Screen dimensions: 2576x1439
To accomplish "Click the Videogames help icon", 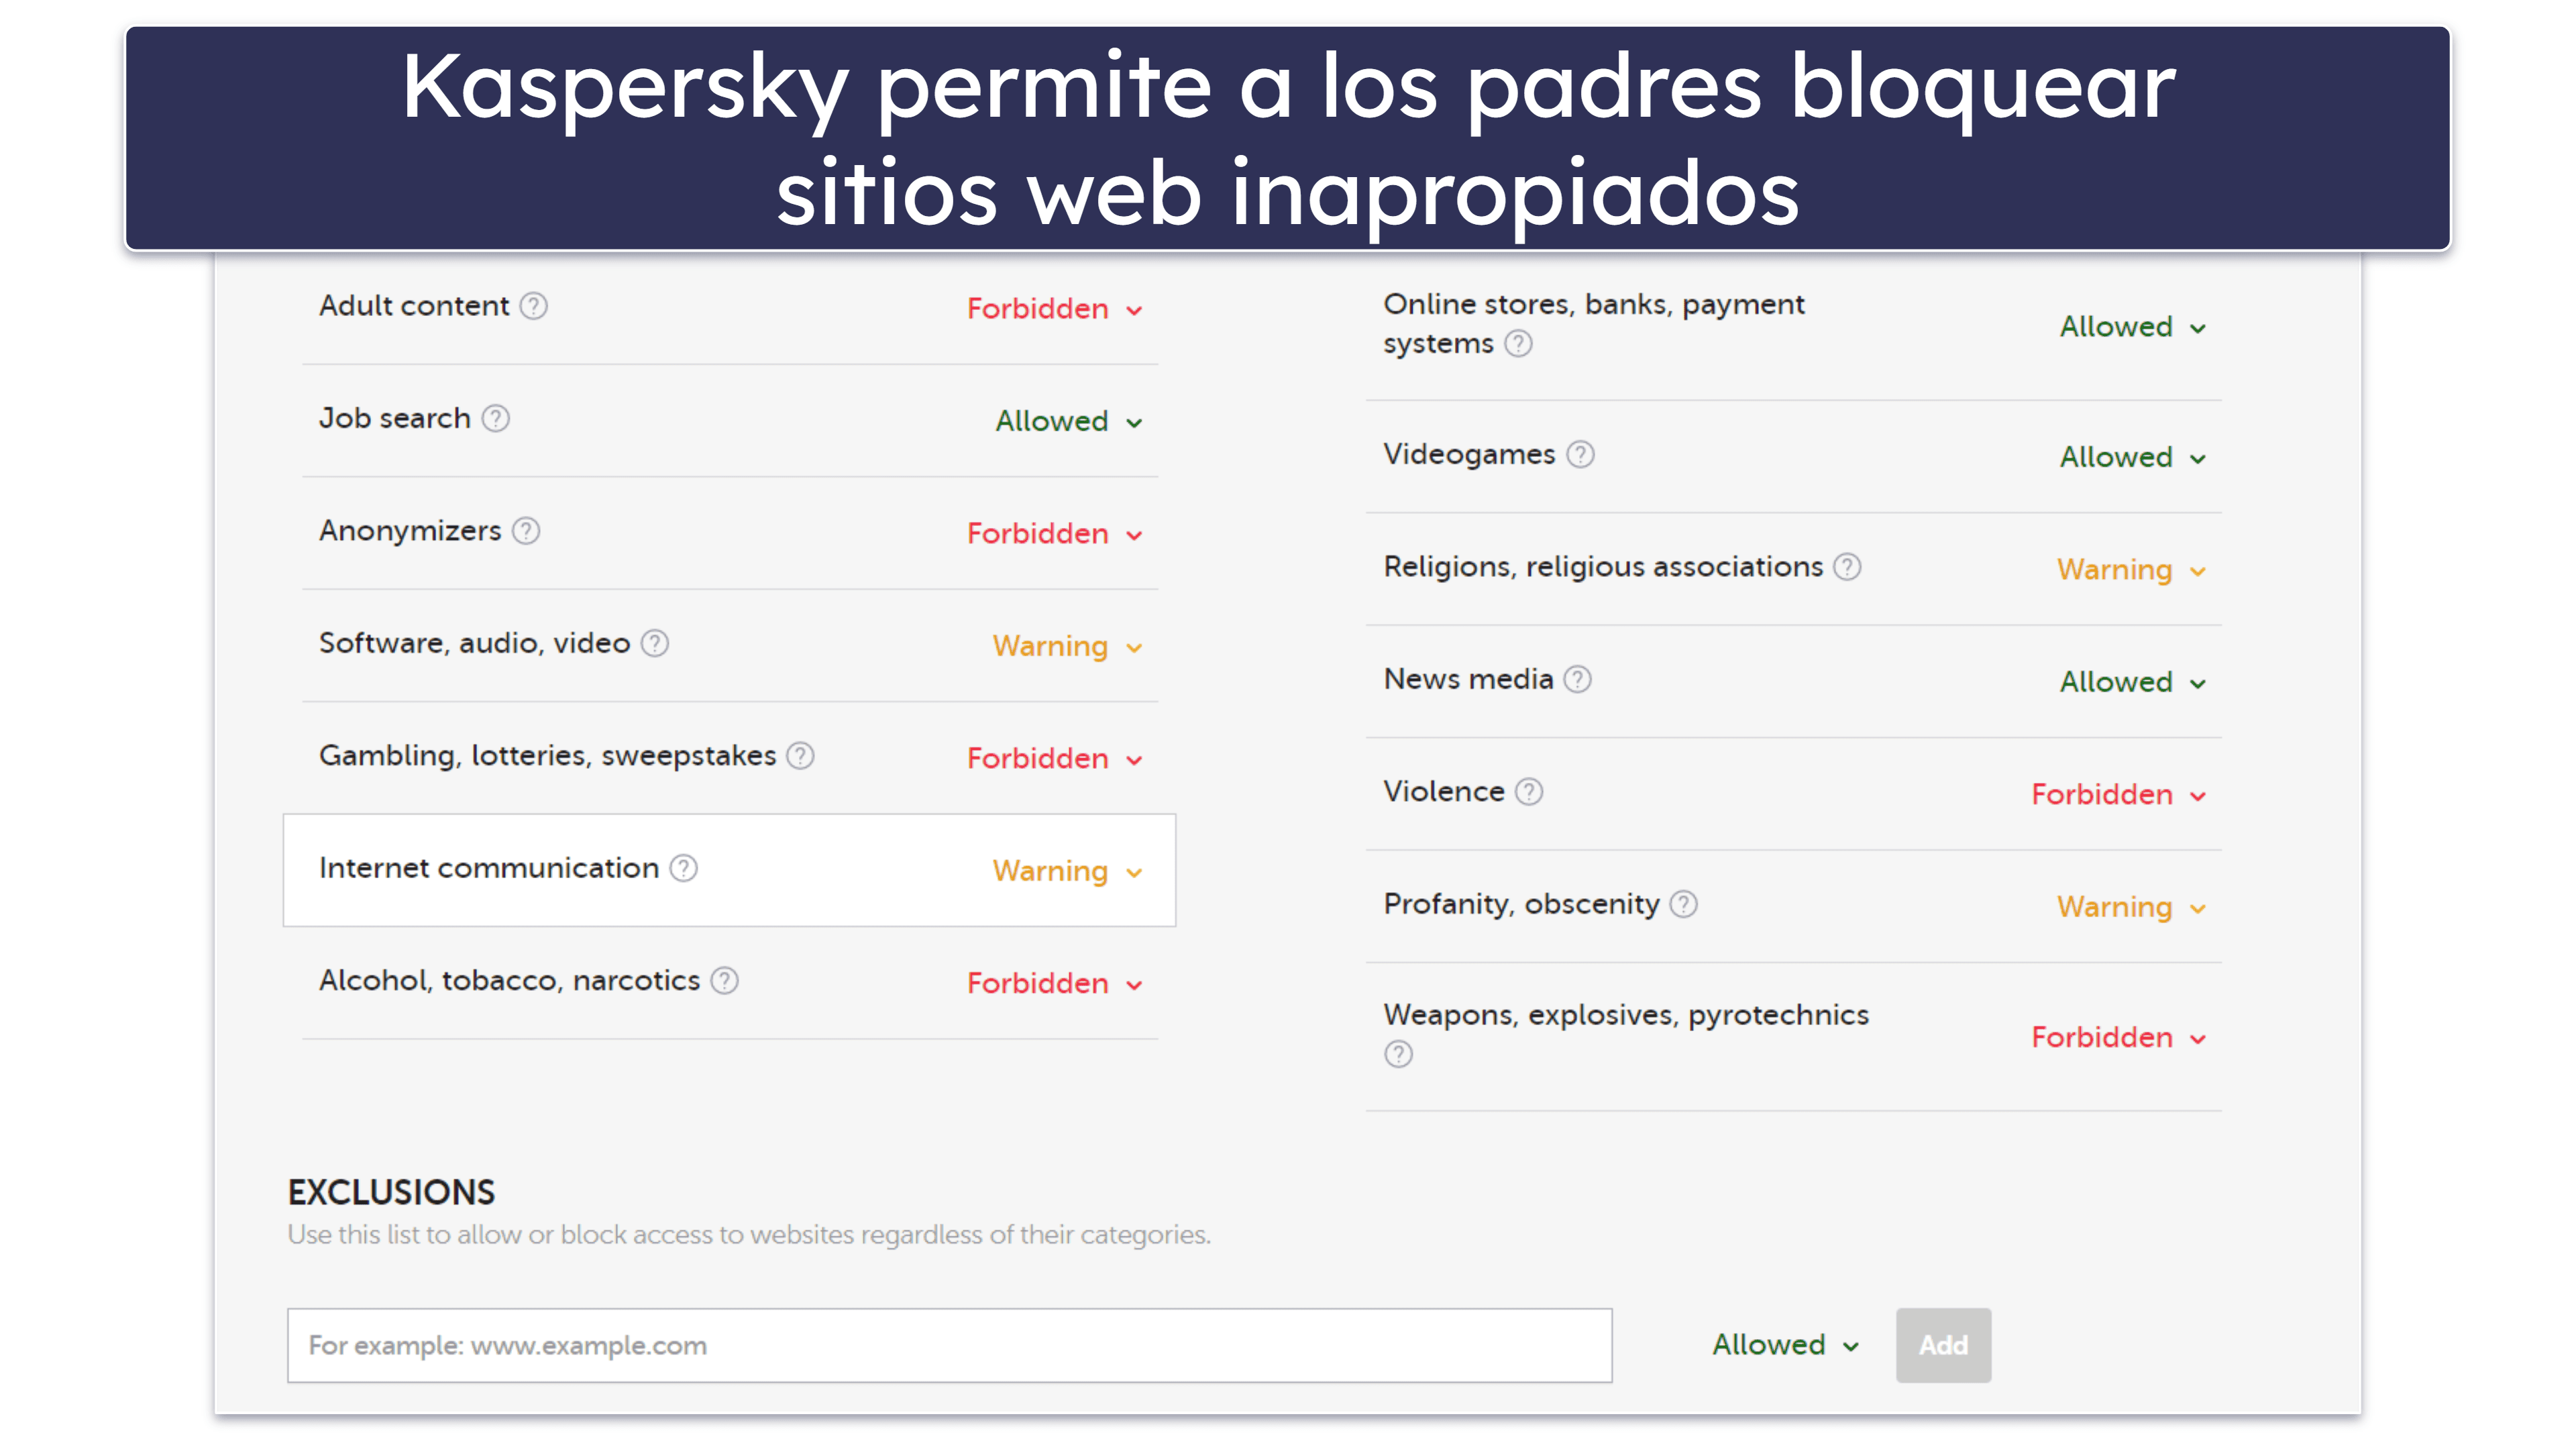I will pyautogui.click(x=1581, y=455).
